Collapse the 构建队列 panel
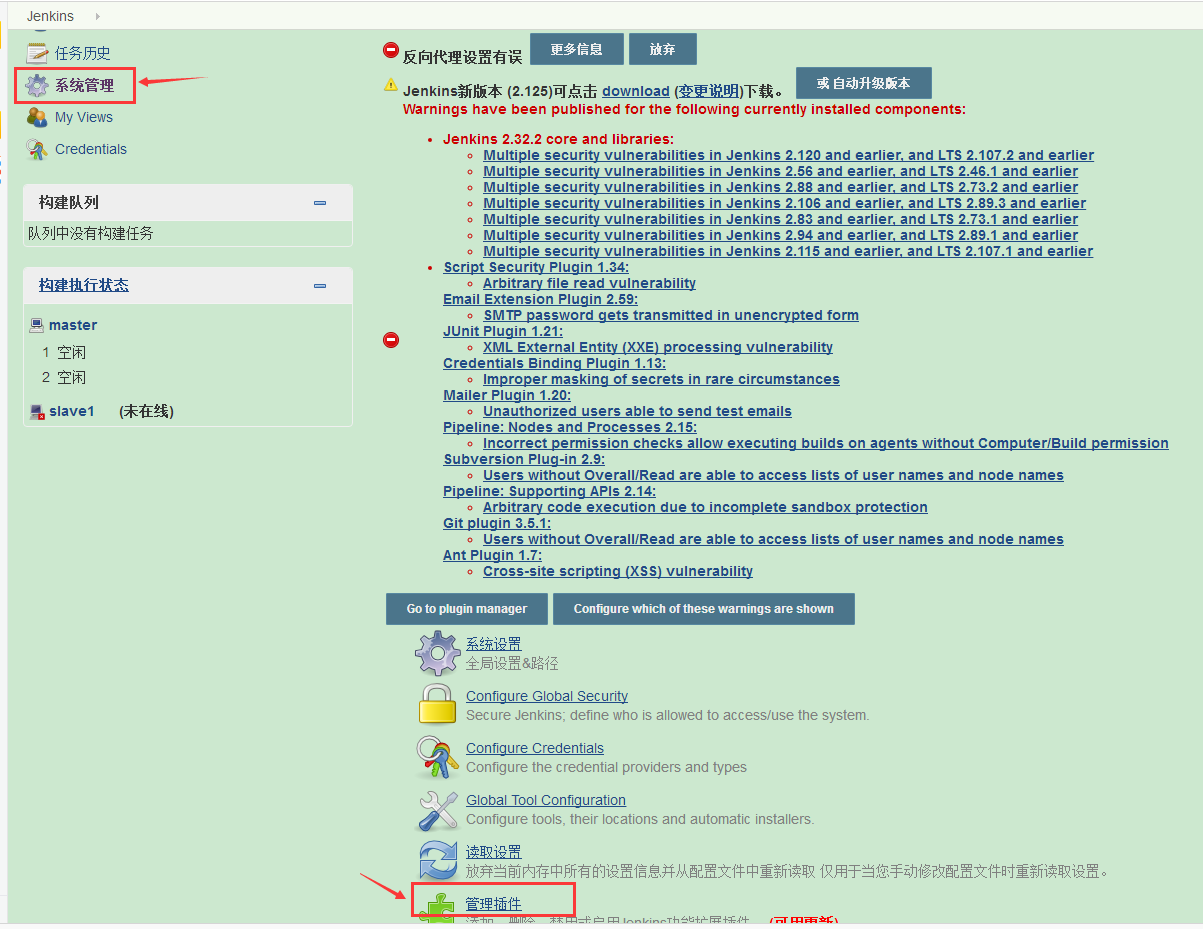The height and width of the screenshot is (929, 1203). point(320,203)
